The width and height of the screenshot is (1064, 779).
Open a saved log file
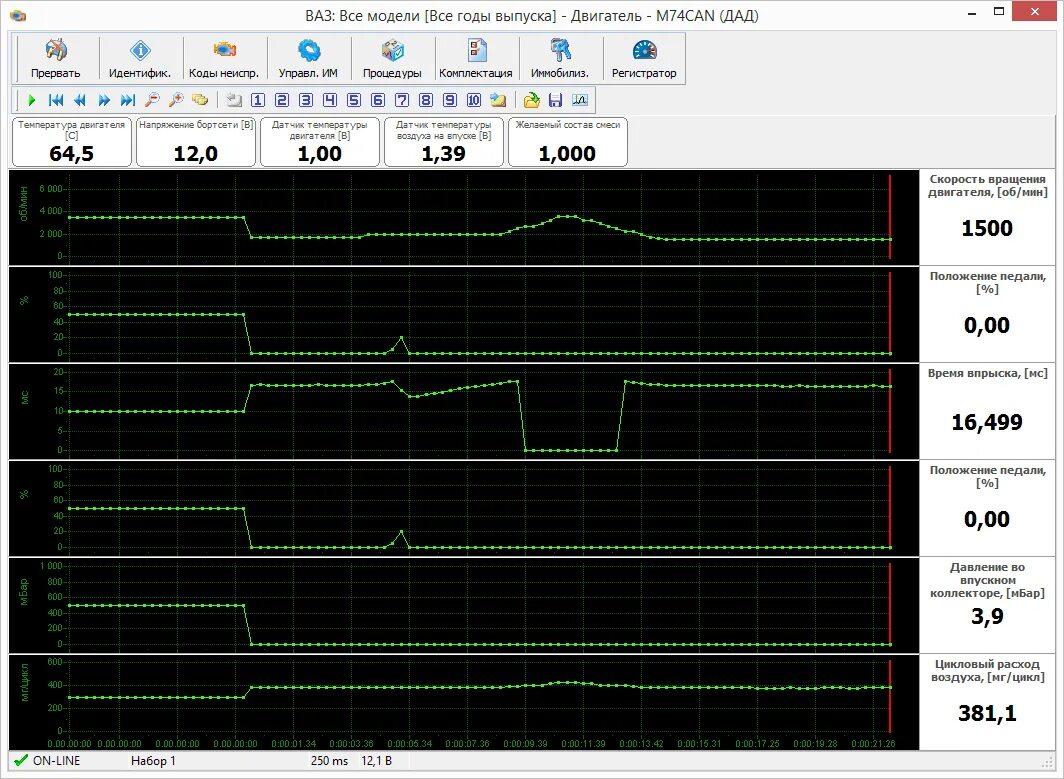pyautogui.click(x=531, y=100)
